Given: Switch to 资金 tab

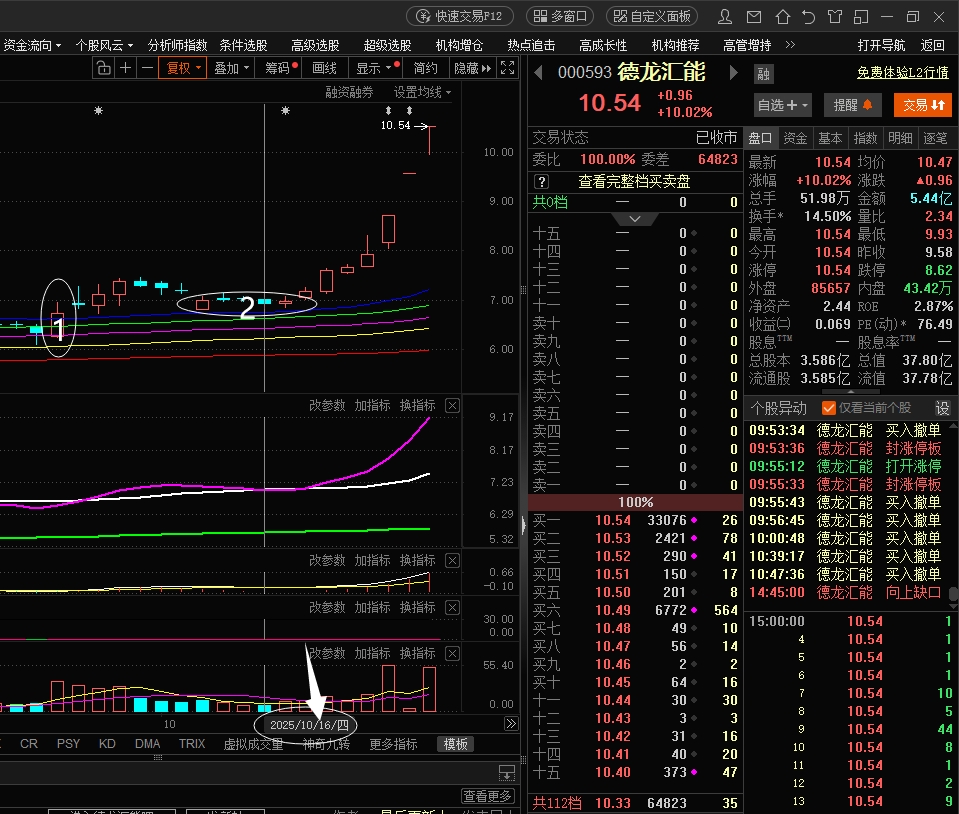Looking at the screenshot, I should (795, 138).
